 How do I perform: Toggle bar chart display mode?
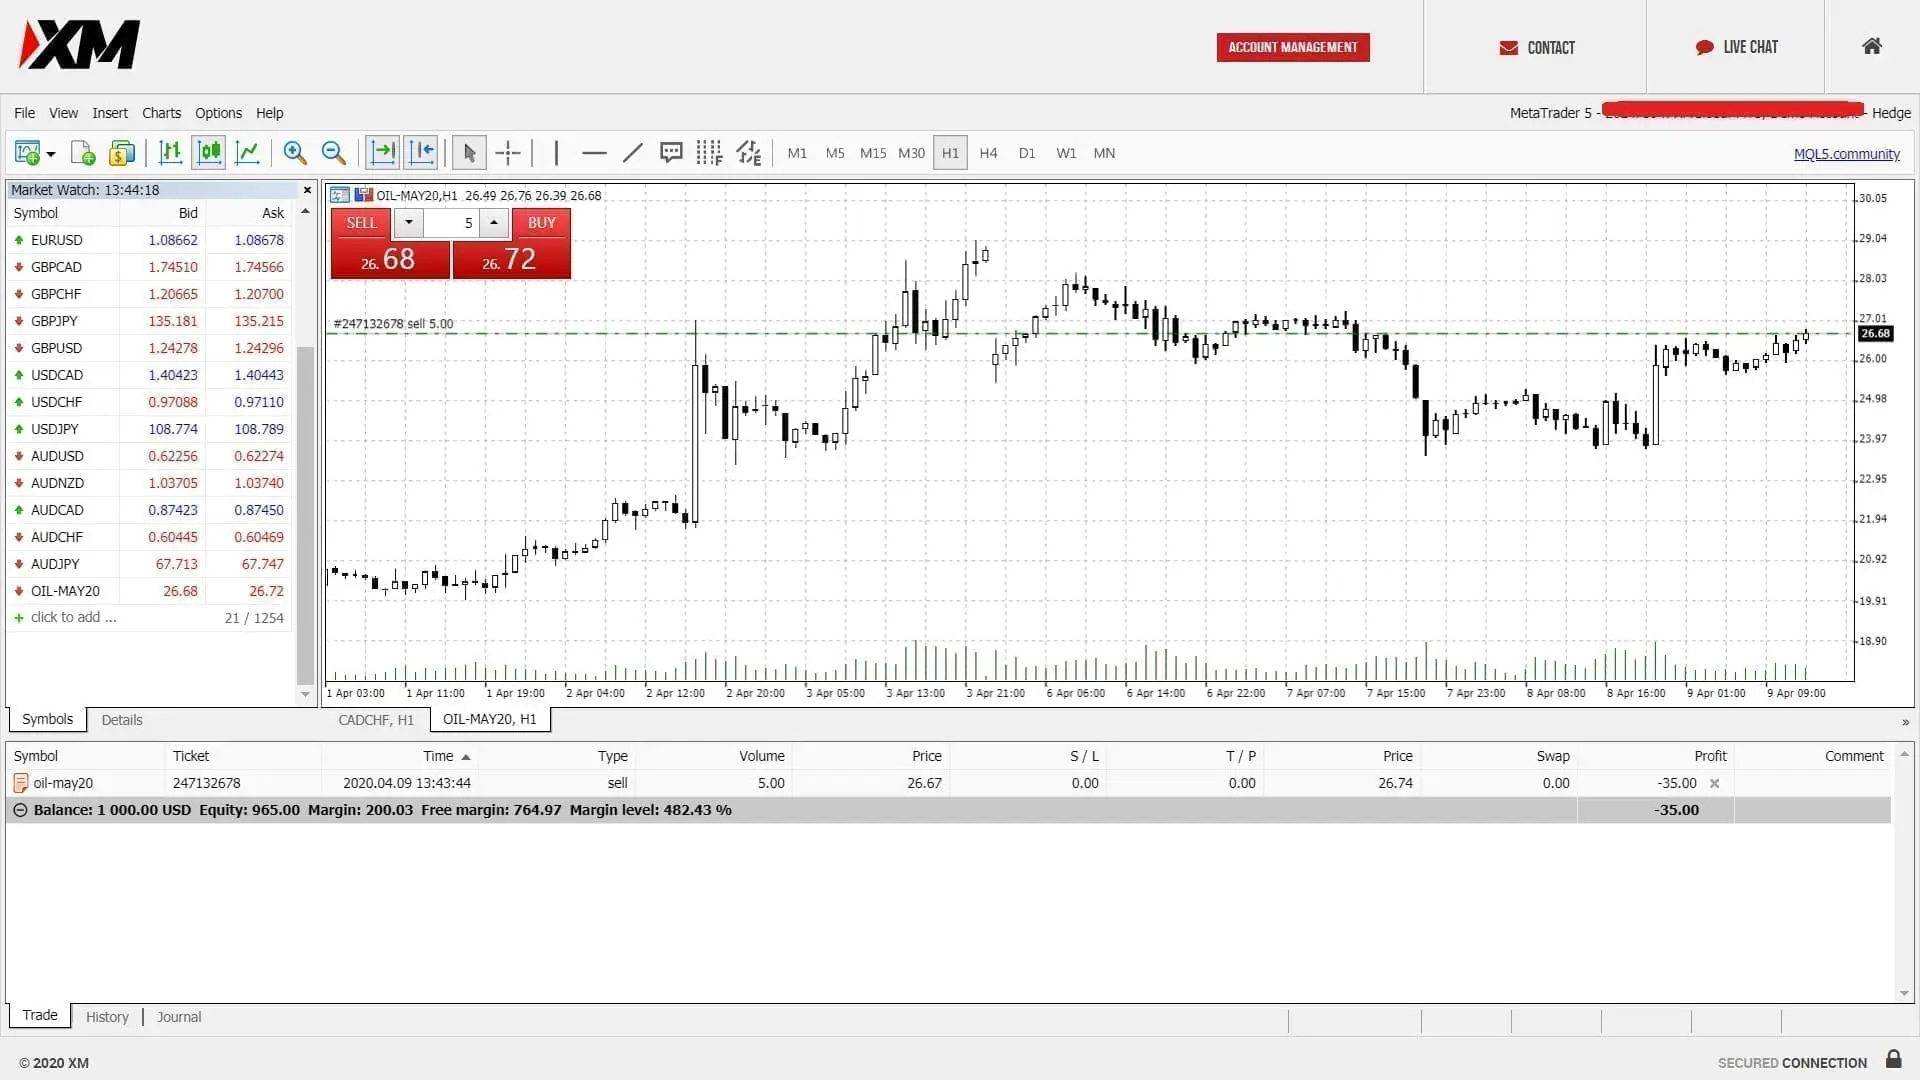[x=169, y=152]
